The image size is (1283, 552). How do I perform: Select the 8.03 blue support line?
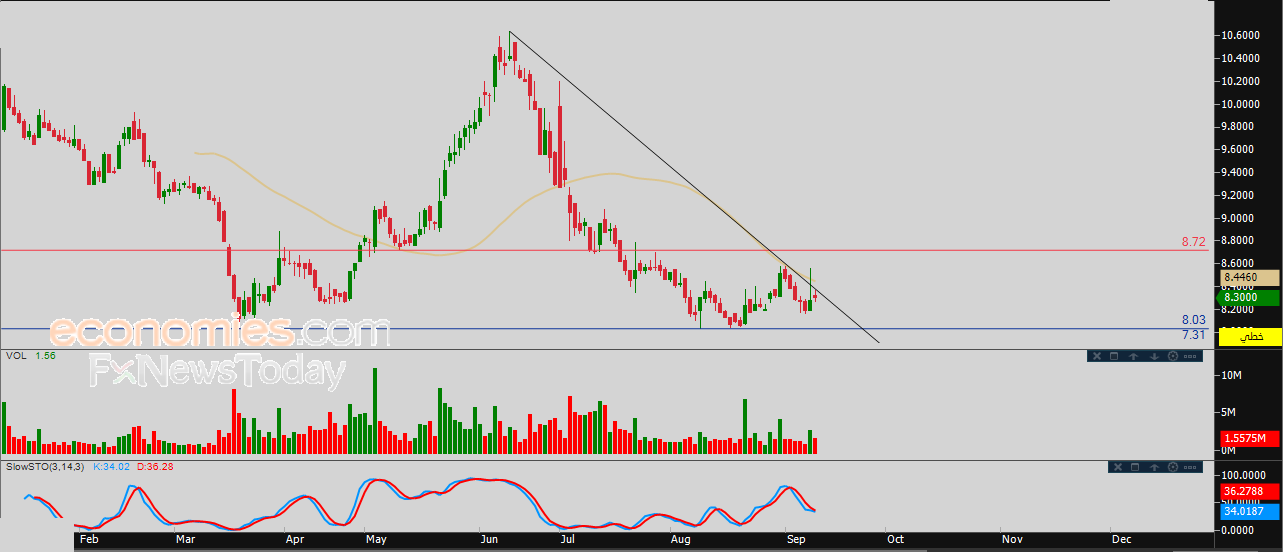(600, 328)
